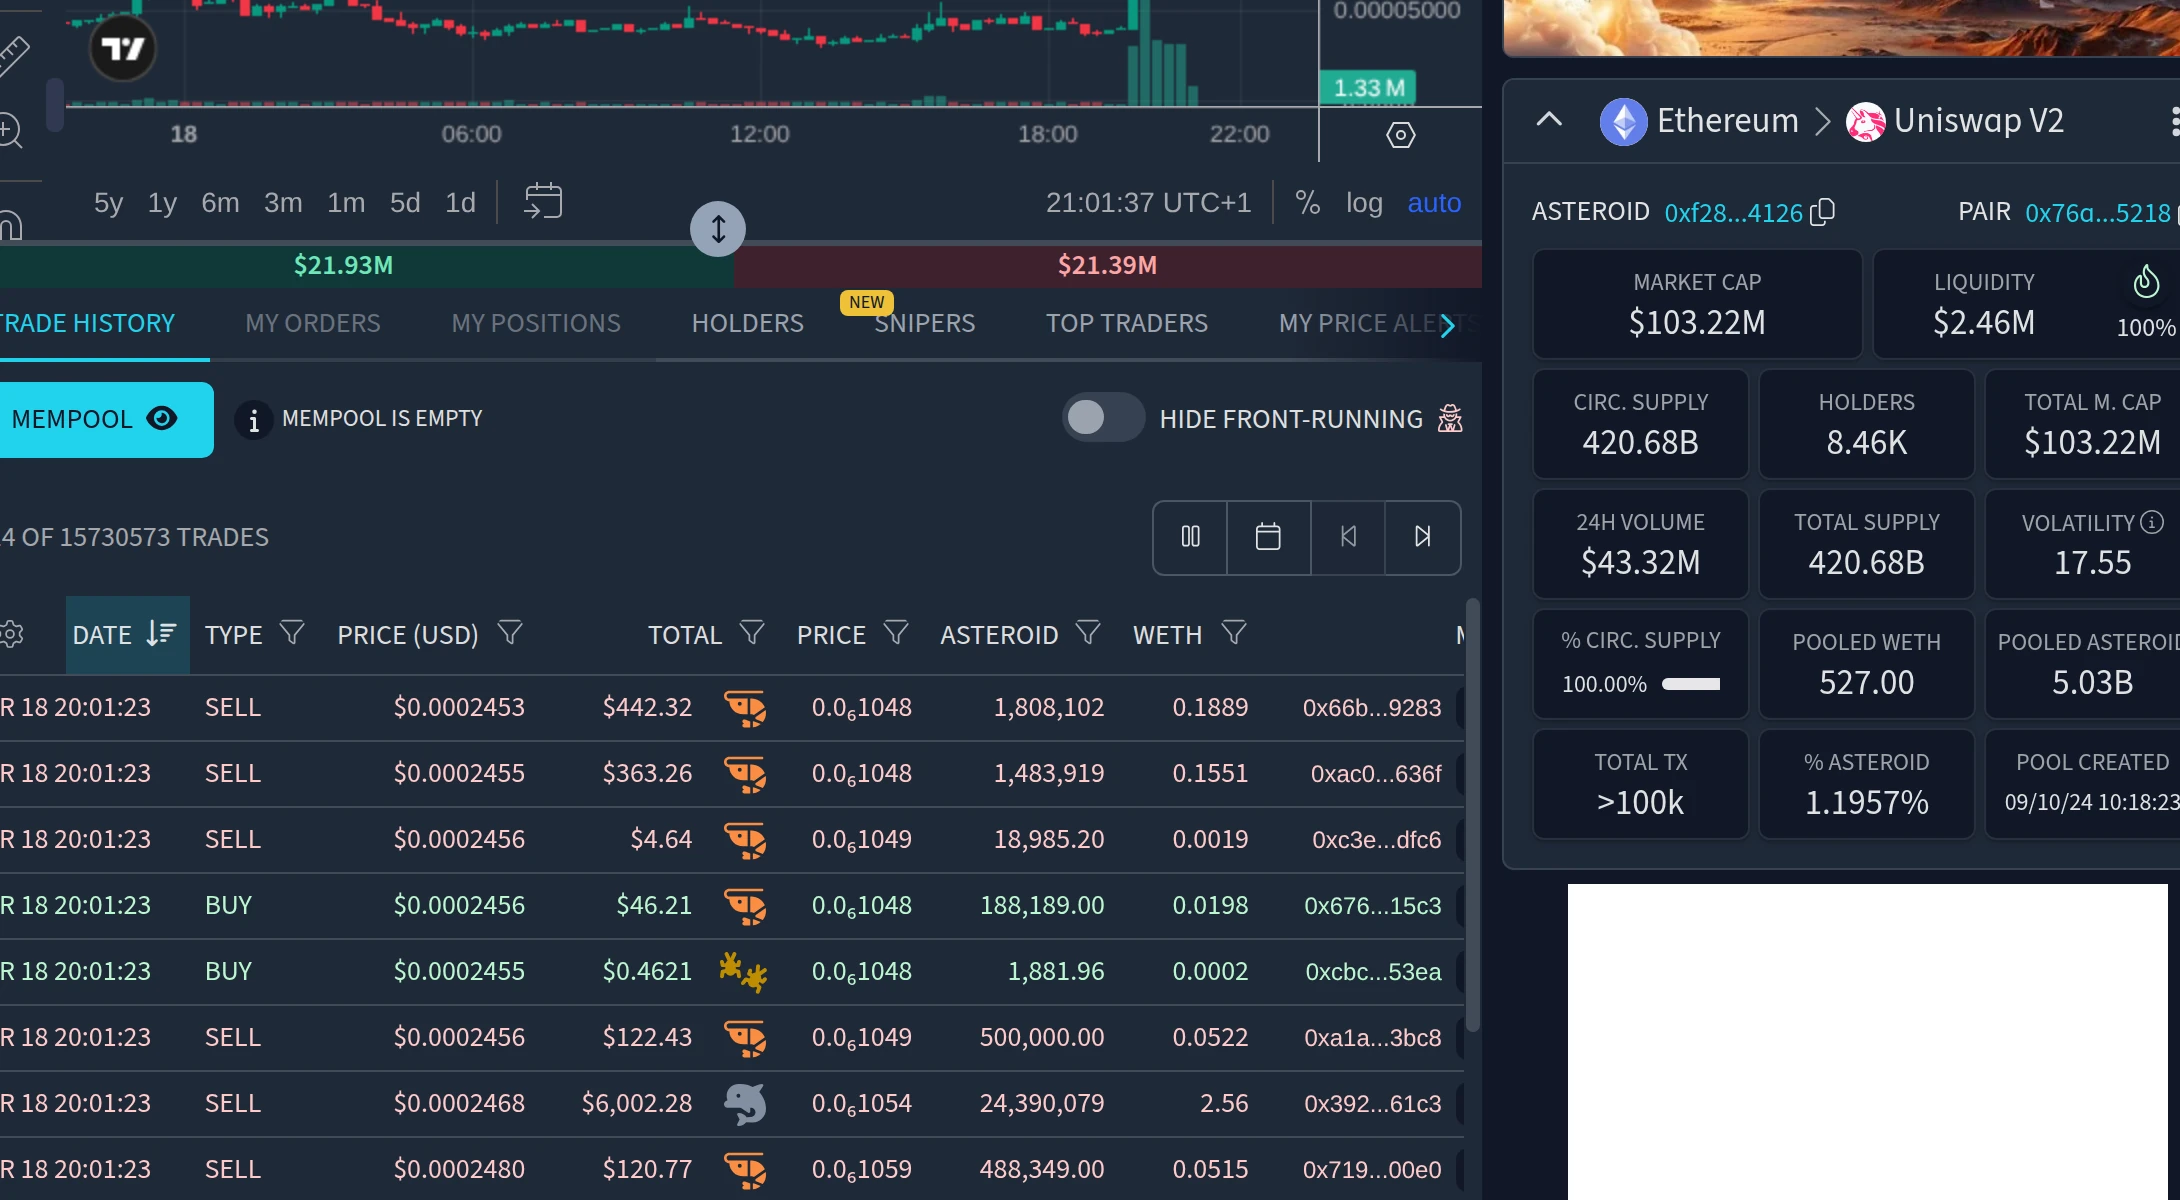The height and width of the screenshot is (1200, 2180).
Task: Set chart range to 3m
Action: pos(283,203)
